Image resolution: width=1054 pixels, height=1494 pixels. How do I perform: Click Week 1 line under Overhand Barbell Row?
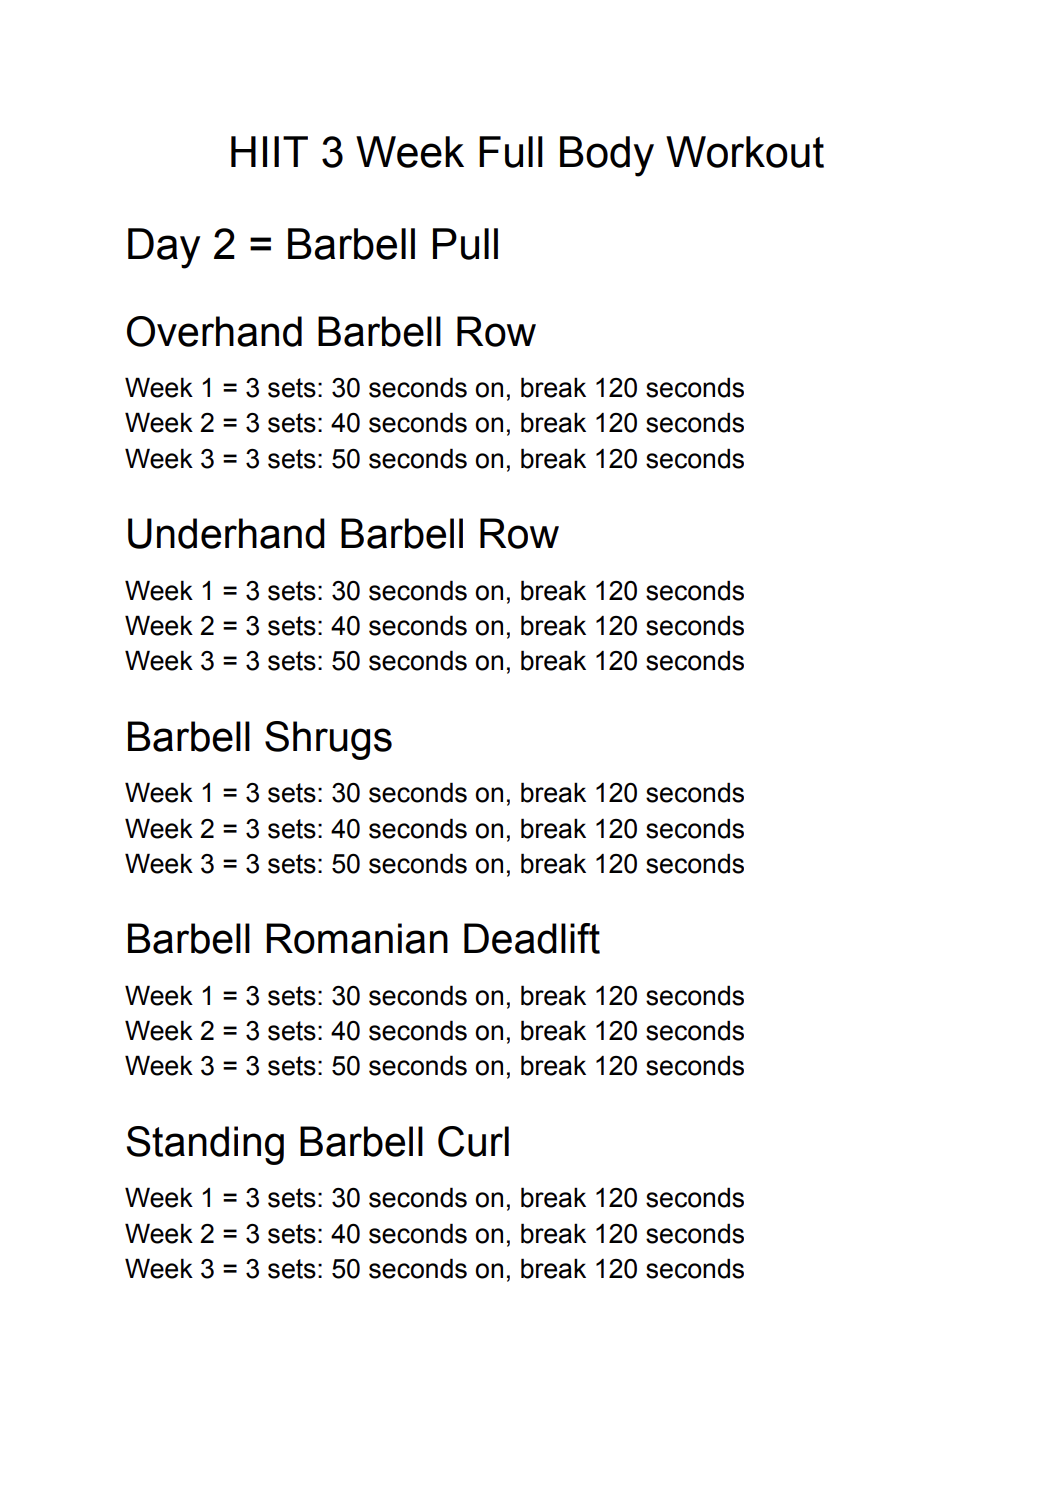coord(434,388)
